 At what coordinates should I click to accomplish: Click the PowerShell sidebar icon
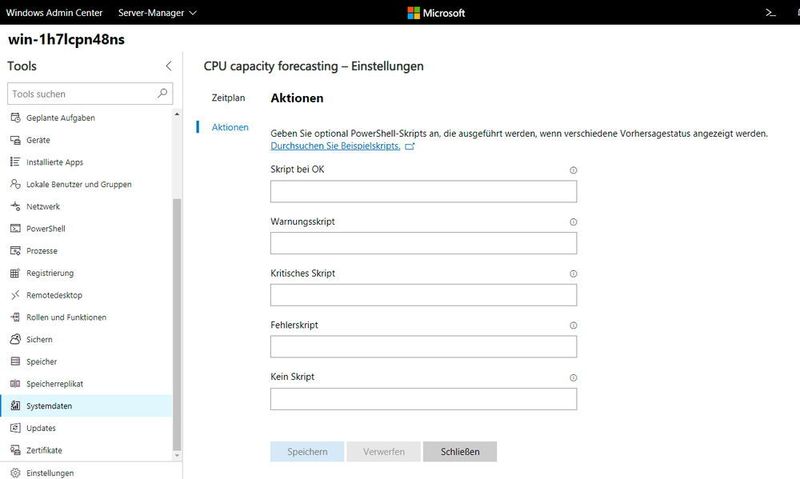click(15, 229)
